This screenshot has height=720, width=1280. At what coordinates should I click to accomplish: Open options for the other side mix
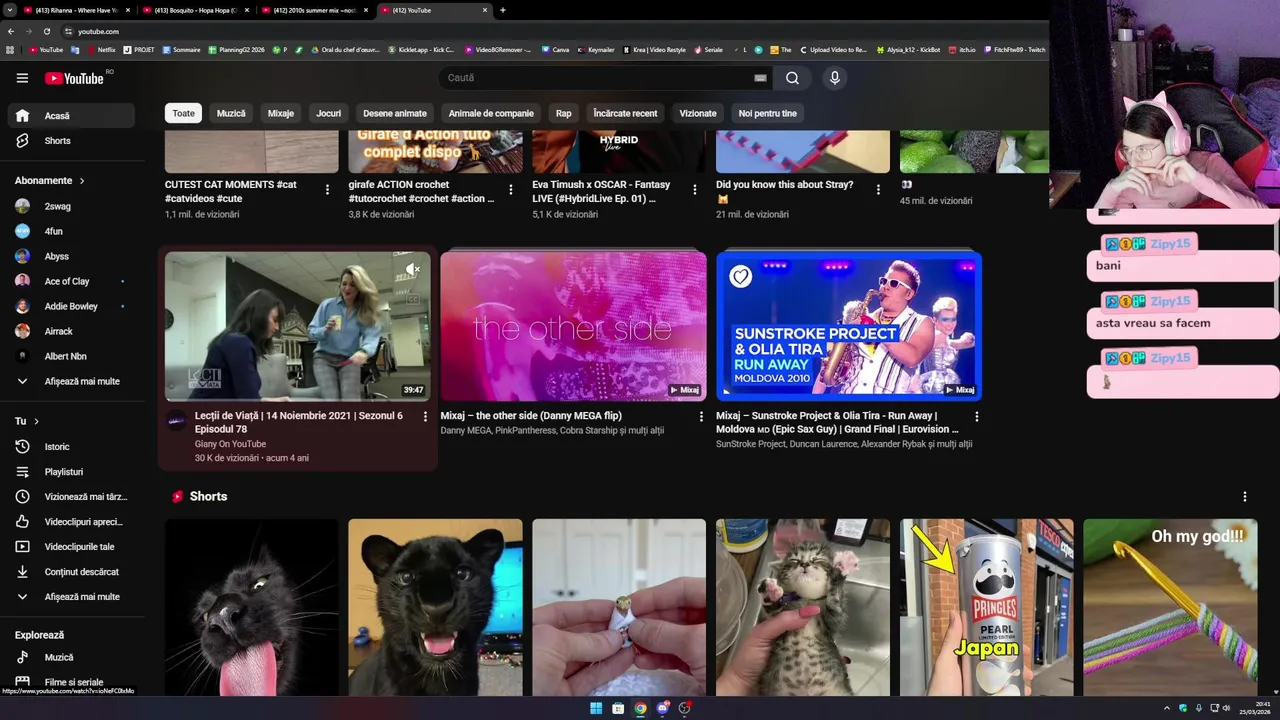point(701,417)
